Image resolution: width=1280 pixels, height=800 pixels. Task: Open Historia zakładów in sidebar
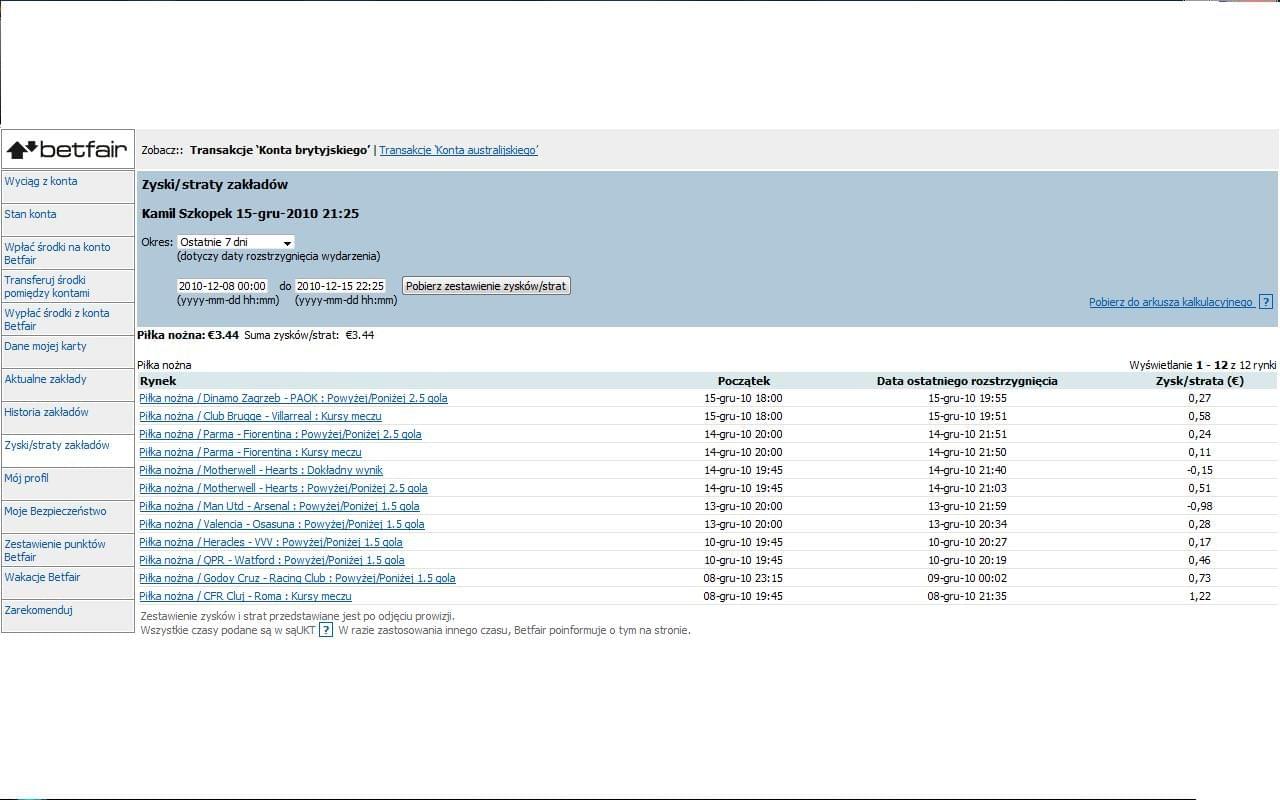tap(46, 412)
